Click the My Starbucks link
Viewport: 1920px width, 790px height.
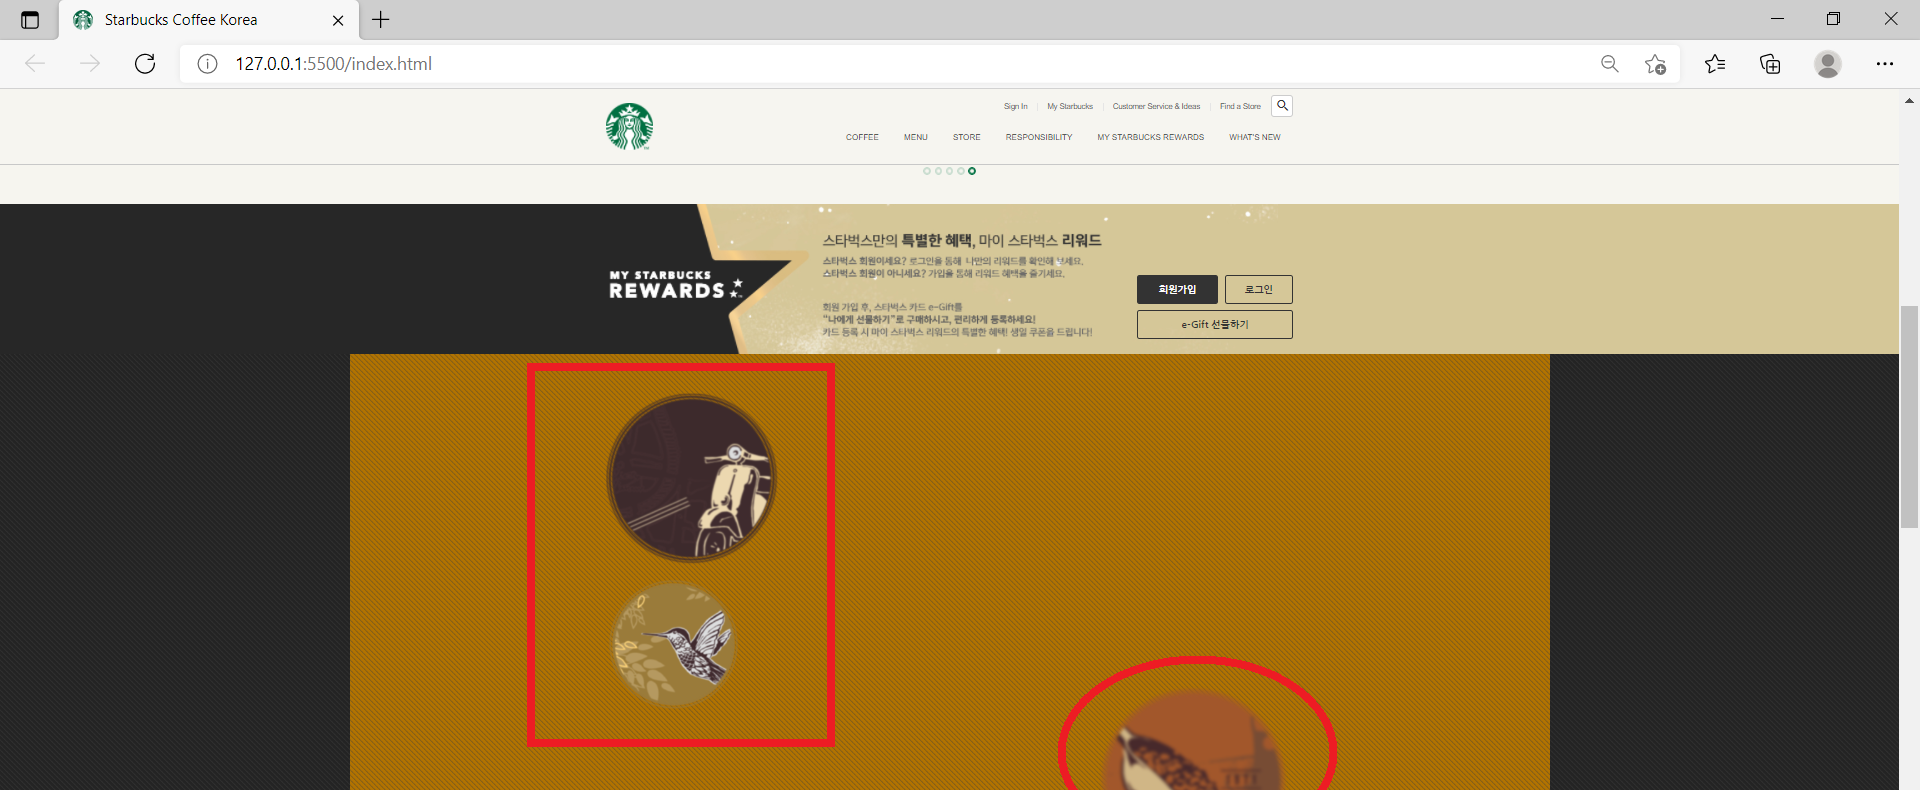(1070, 106)
